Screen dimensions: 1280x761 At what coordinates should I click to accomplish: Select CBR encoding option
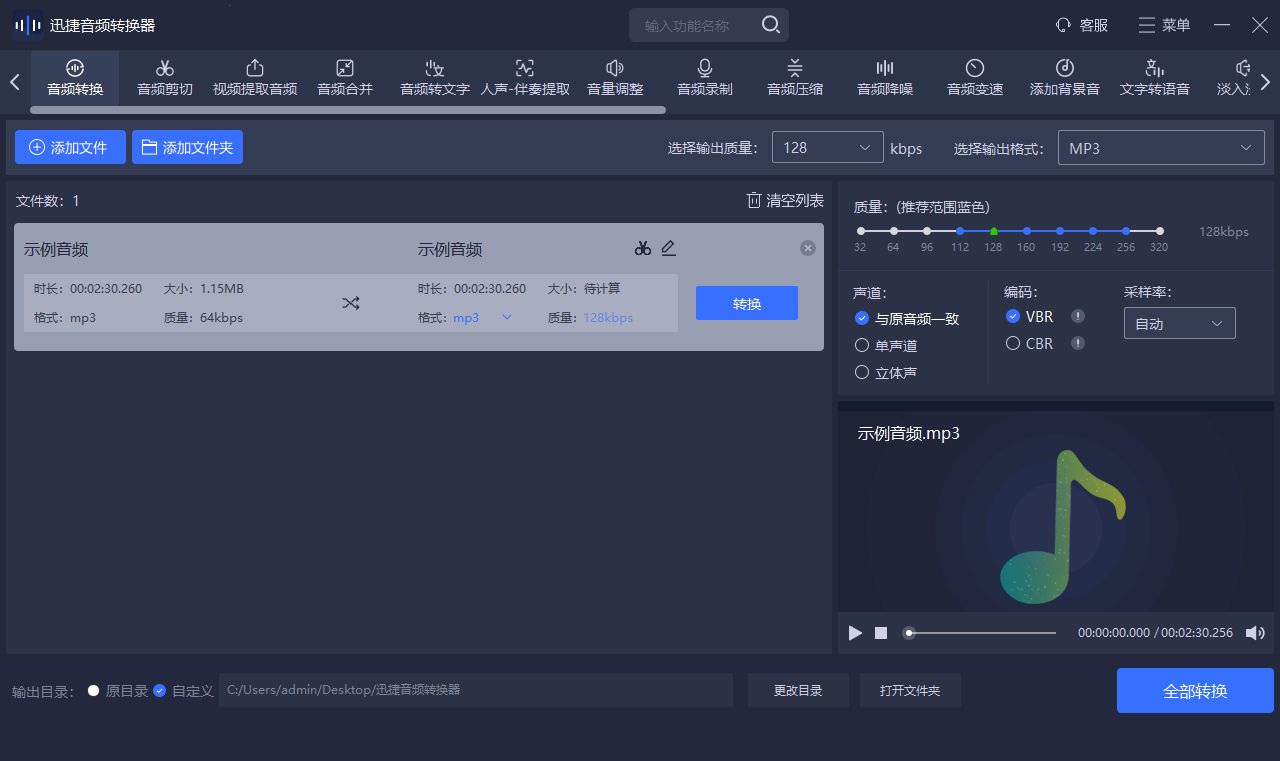click(1030, 343)
